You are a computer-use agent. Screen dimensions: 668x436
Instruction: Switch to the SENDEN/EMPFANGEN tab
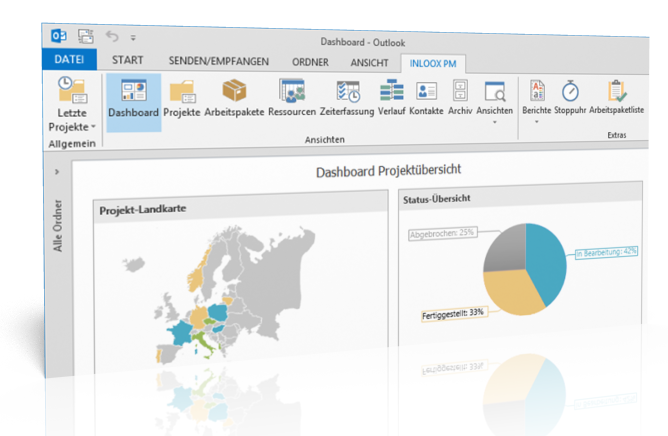click(219, 61)
